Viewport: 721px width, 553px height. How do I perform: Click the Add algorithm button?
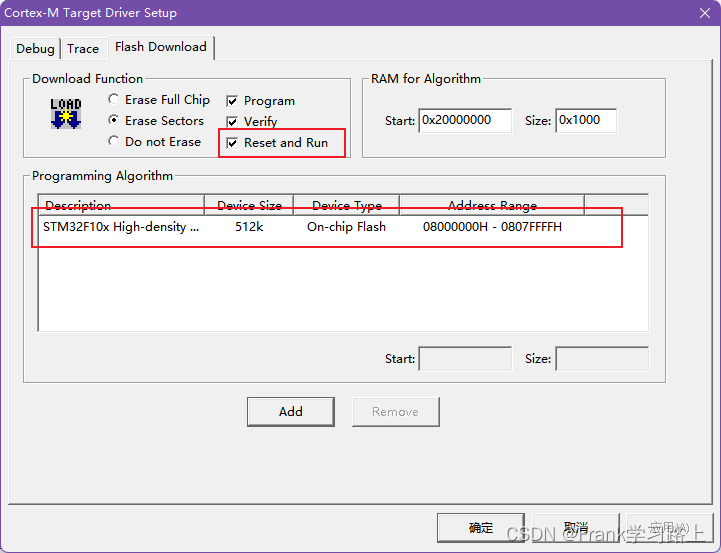pyautogui.click(x=291, y=411)
